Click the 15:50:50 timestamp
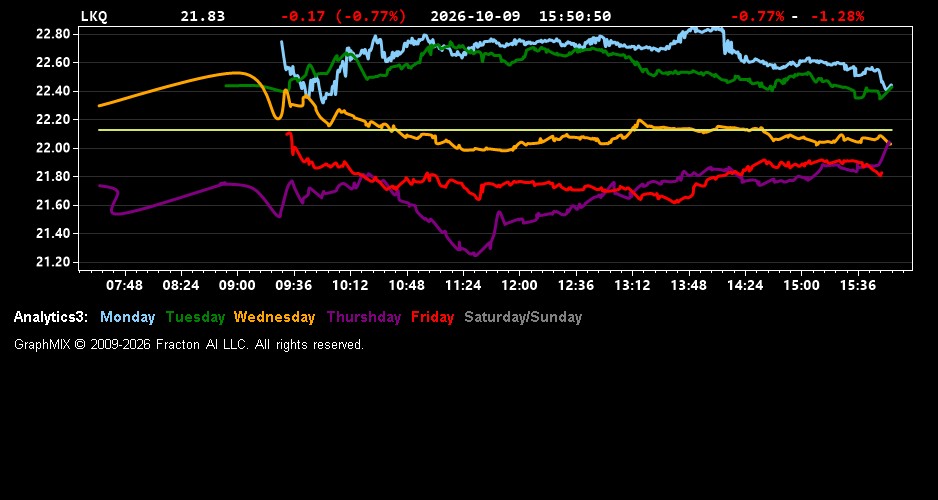 coord(575,17)
